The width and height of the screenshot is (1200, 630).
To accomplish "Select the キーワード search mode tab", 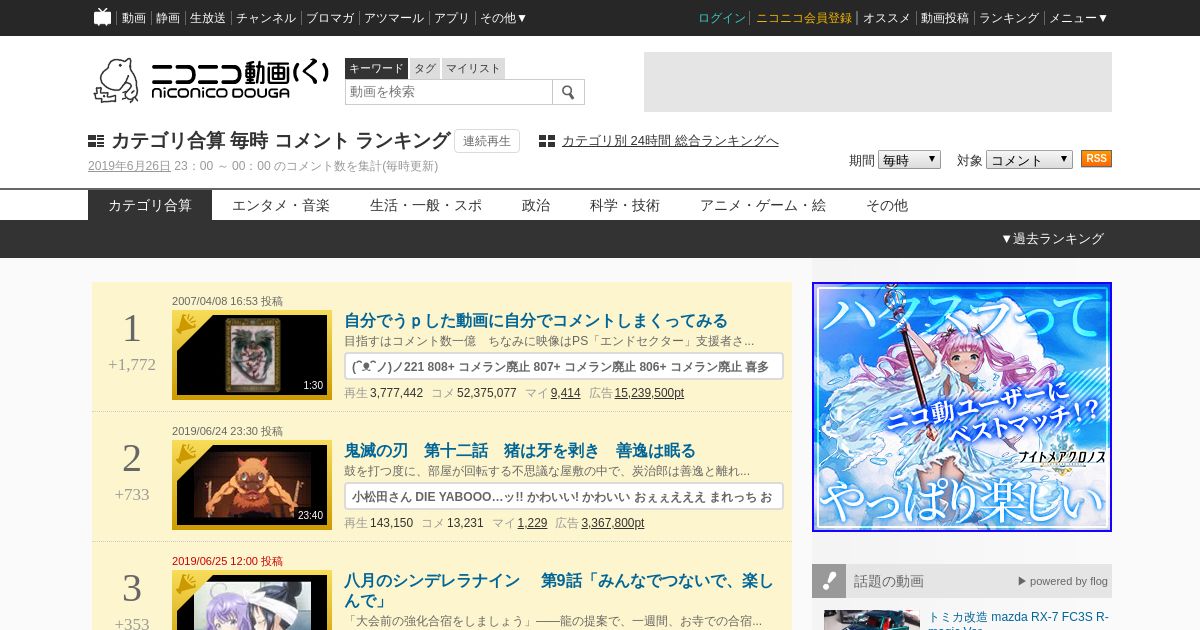I will pos(376,68).
